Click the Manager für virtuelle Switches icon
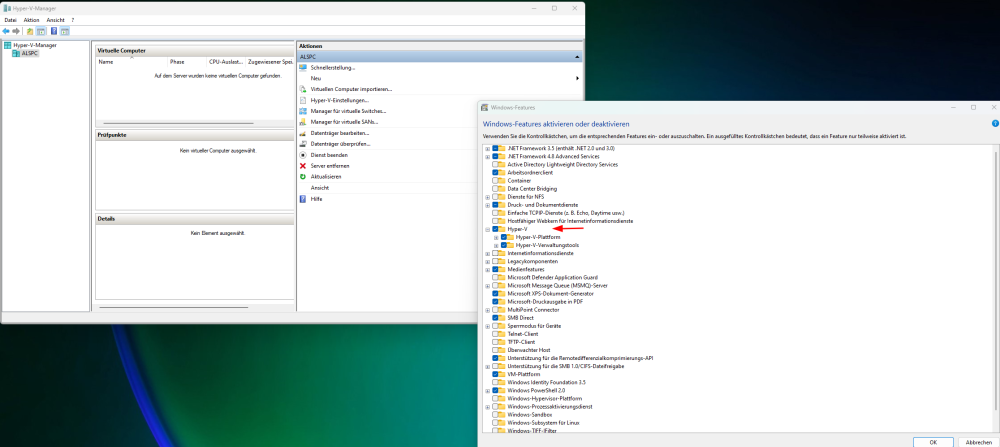 [304, 111]
